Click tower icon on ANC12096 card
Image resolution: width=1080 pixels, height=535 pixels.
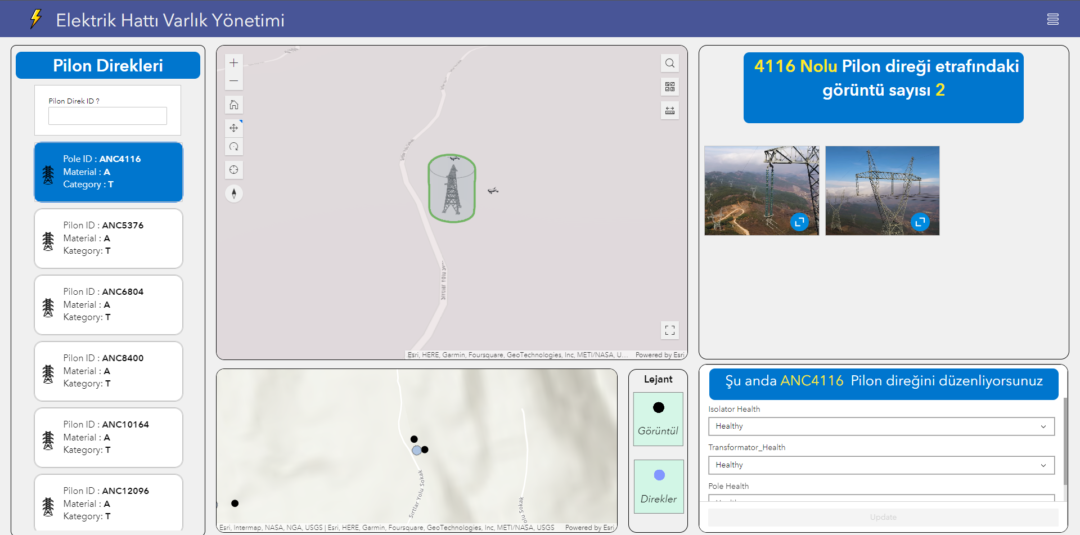(48, 507)
